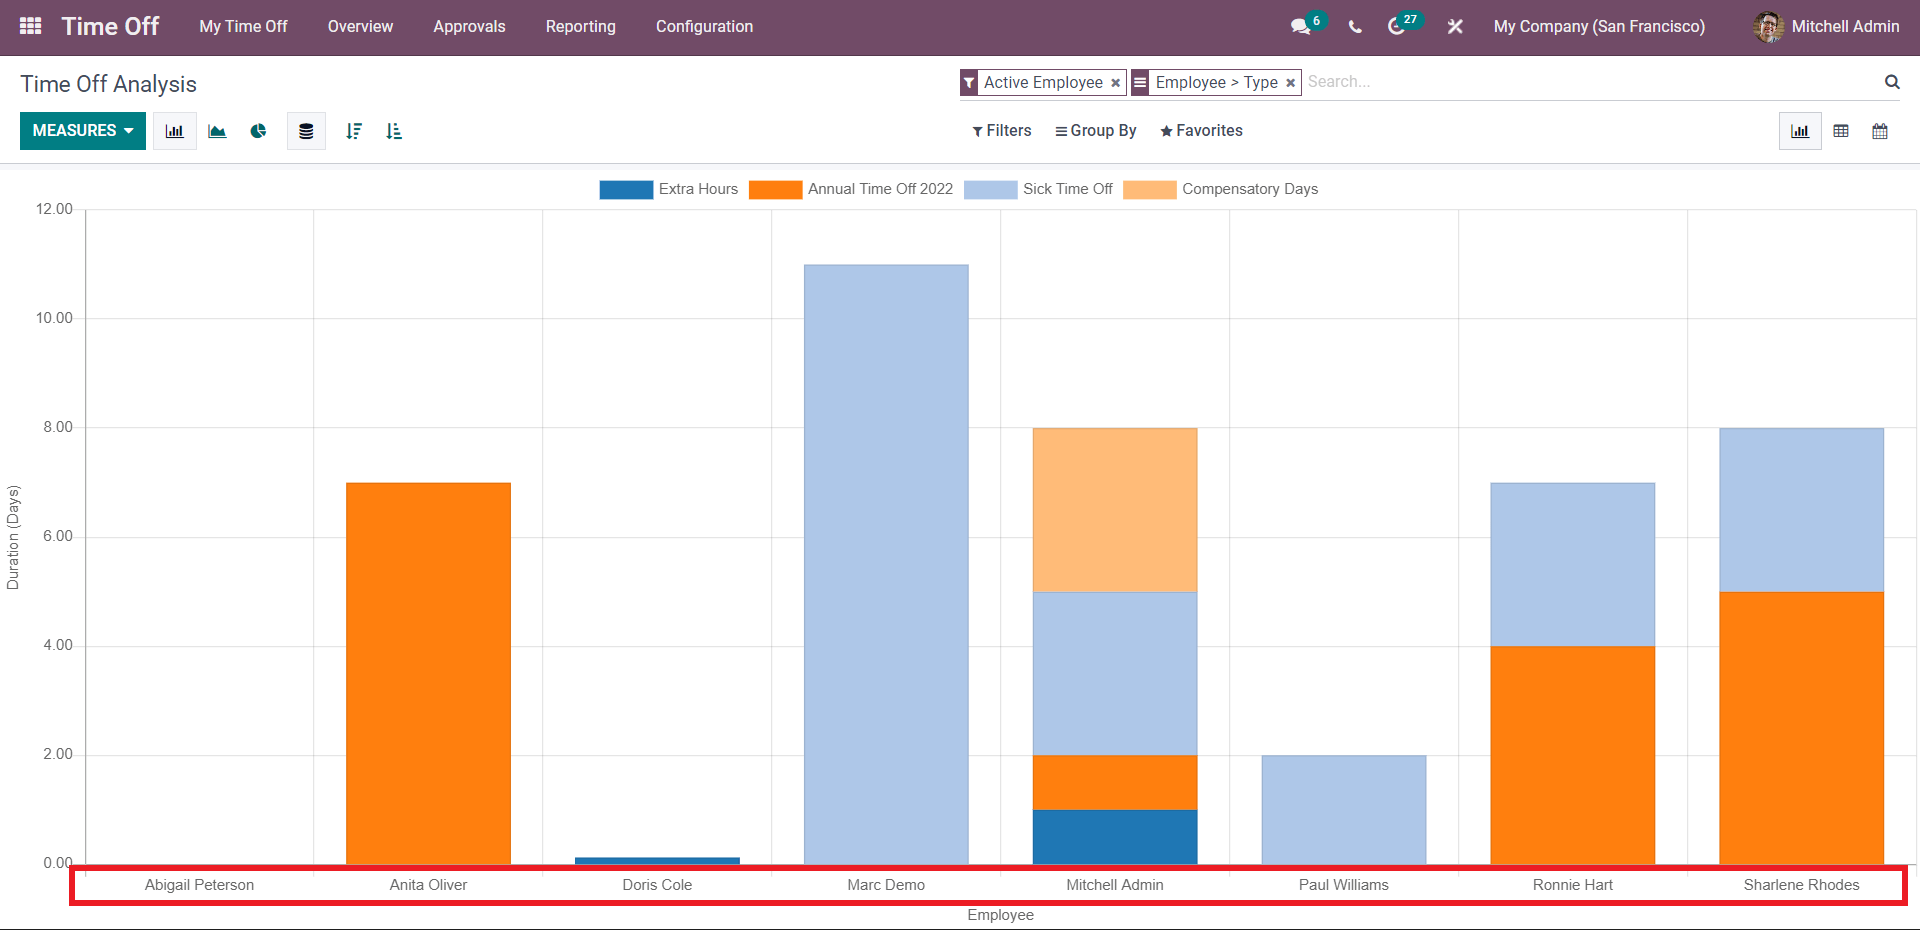Viewport: 1920px width, 930px height.
Task: Open the Group By dropdown
Action: (1096, 131)
